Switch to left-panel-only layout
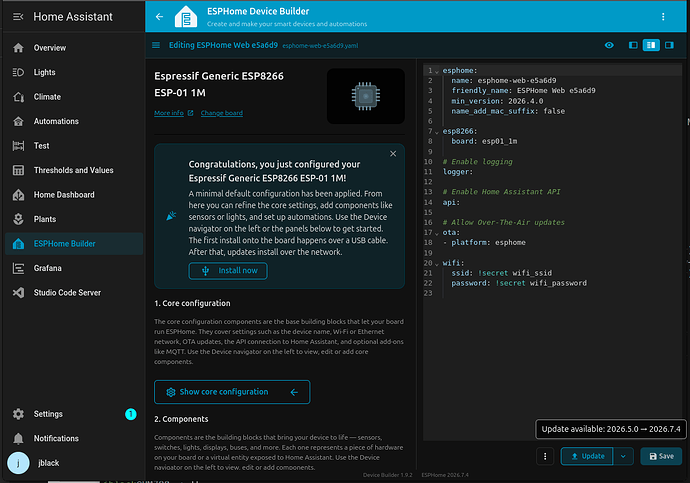The image size is (690, 483). tap(633, 45)
